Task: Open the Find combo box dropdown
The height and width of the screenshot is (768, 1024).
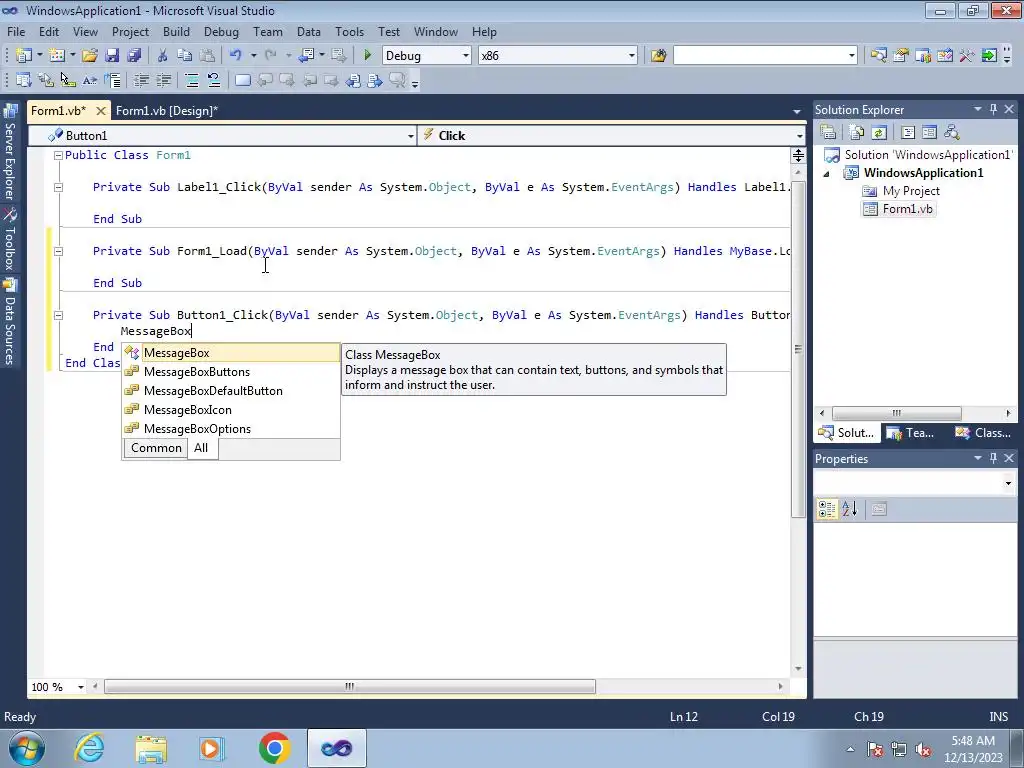Action: 852,56
